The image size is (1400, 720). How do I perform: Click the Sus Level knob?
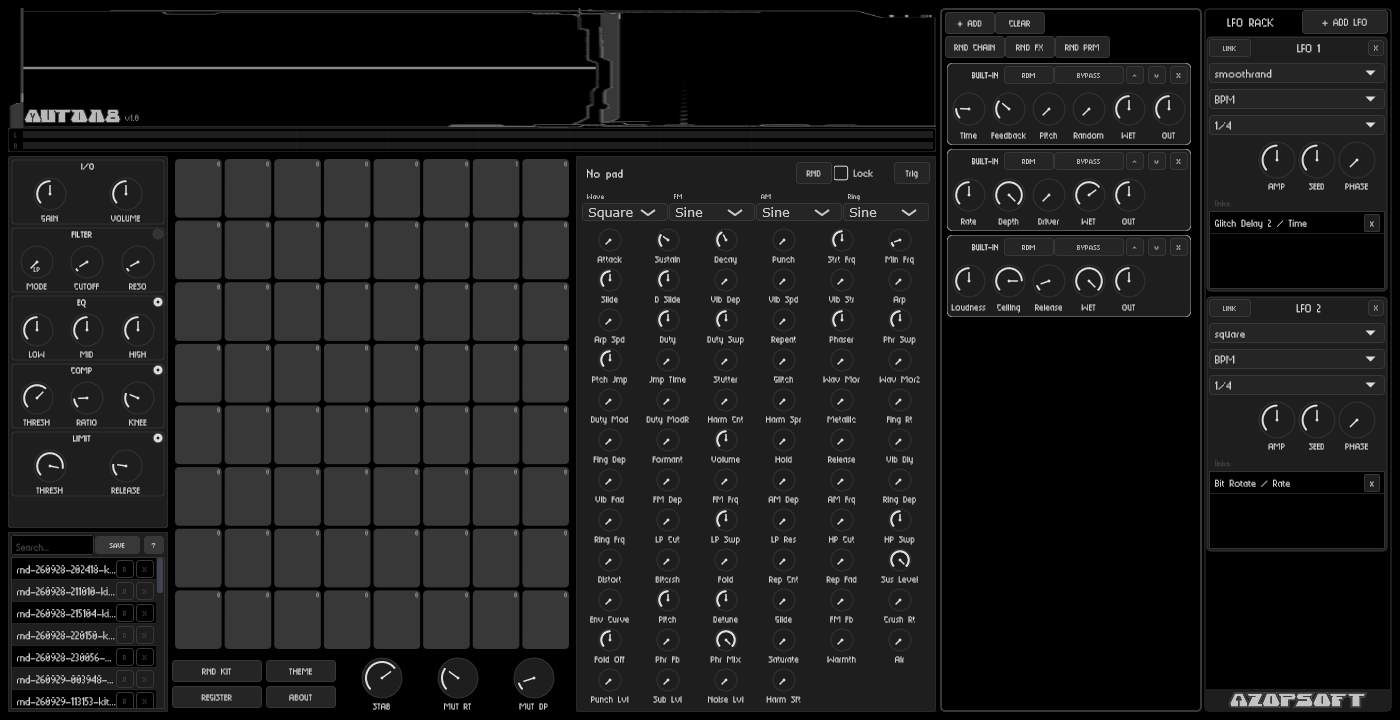coord(899,560)
